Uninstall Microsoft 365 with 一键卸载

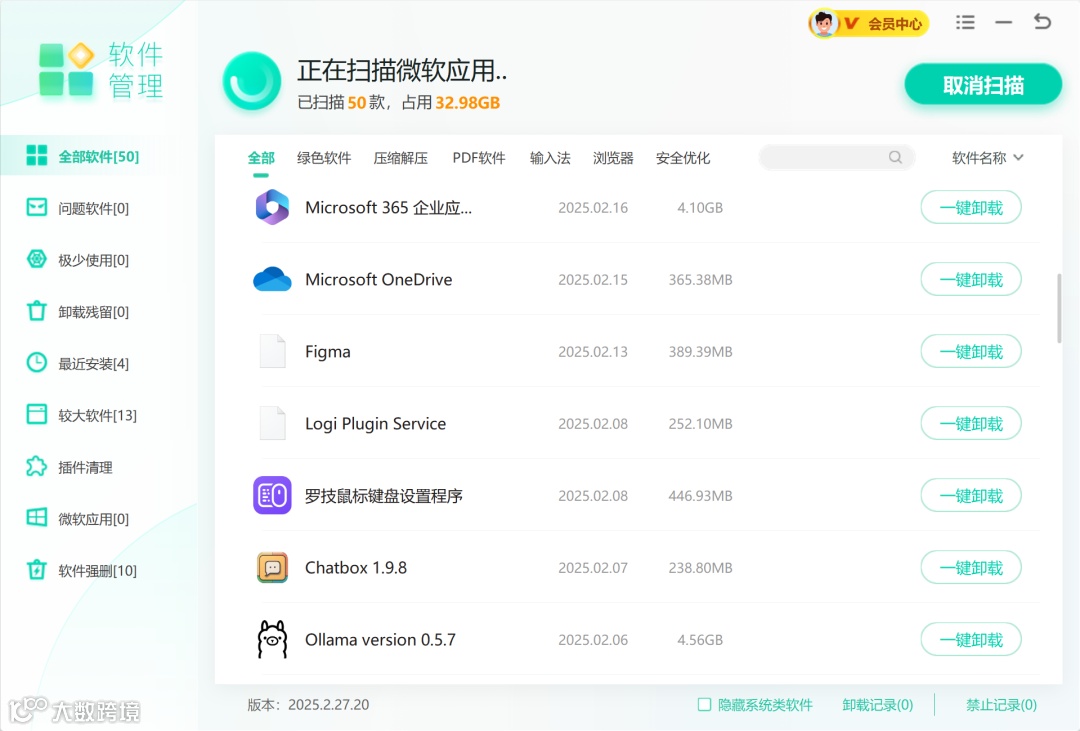click(970, 207)
